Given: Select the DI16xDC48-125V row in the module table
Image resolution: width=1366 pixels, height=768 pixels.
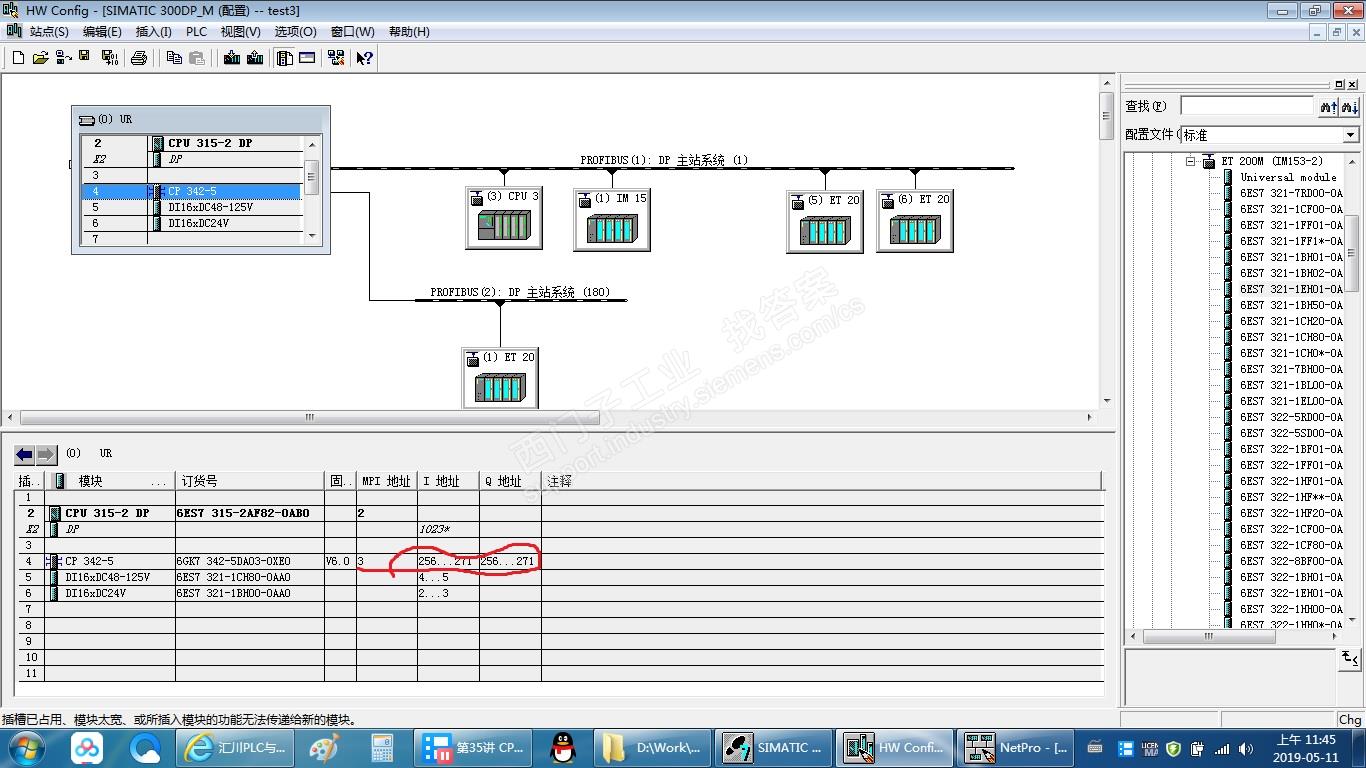Looking at the screenshot, I should point(560,577).
